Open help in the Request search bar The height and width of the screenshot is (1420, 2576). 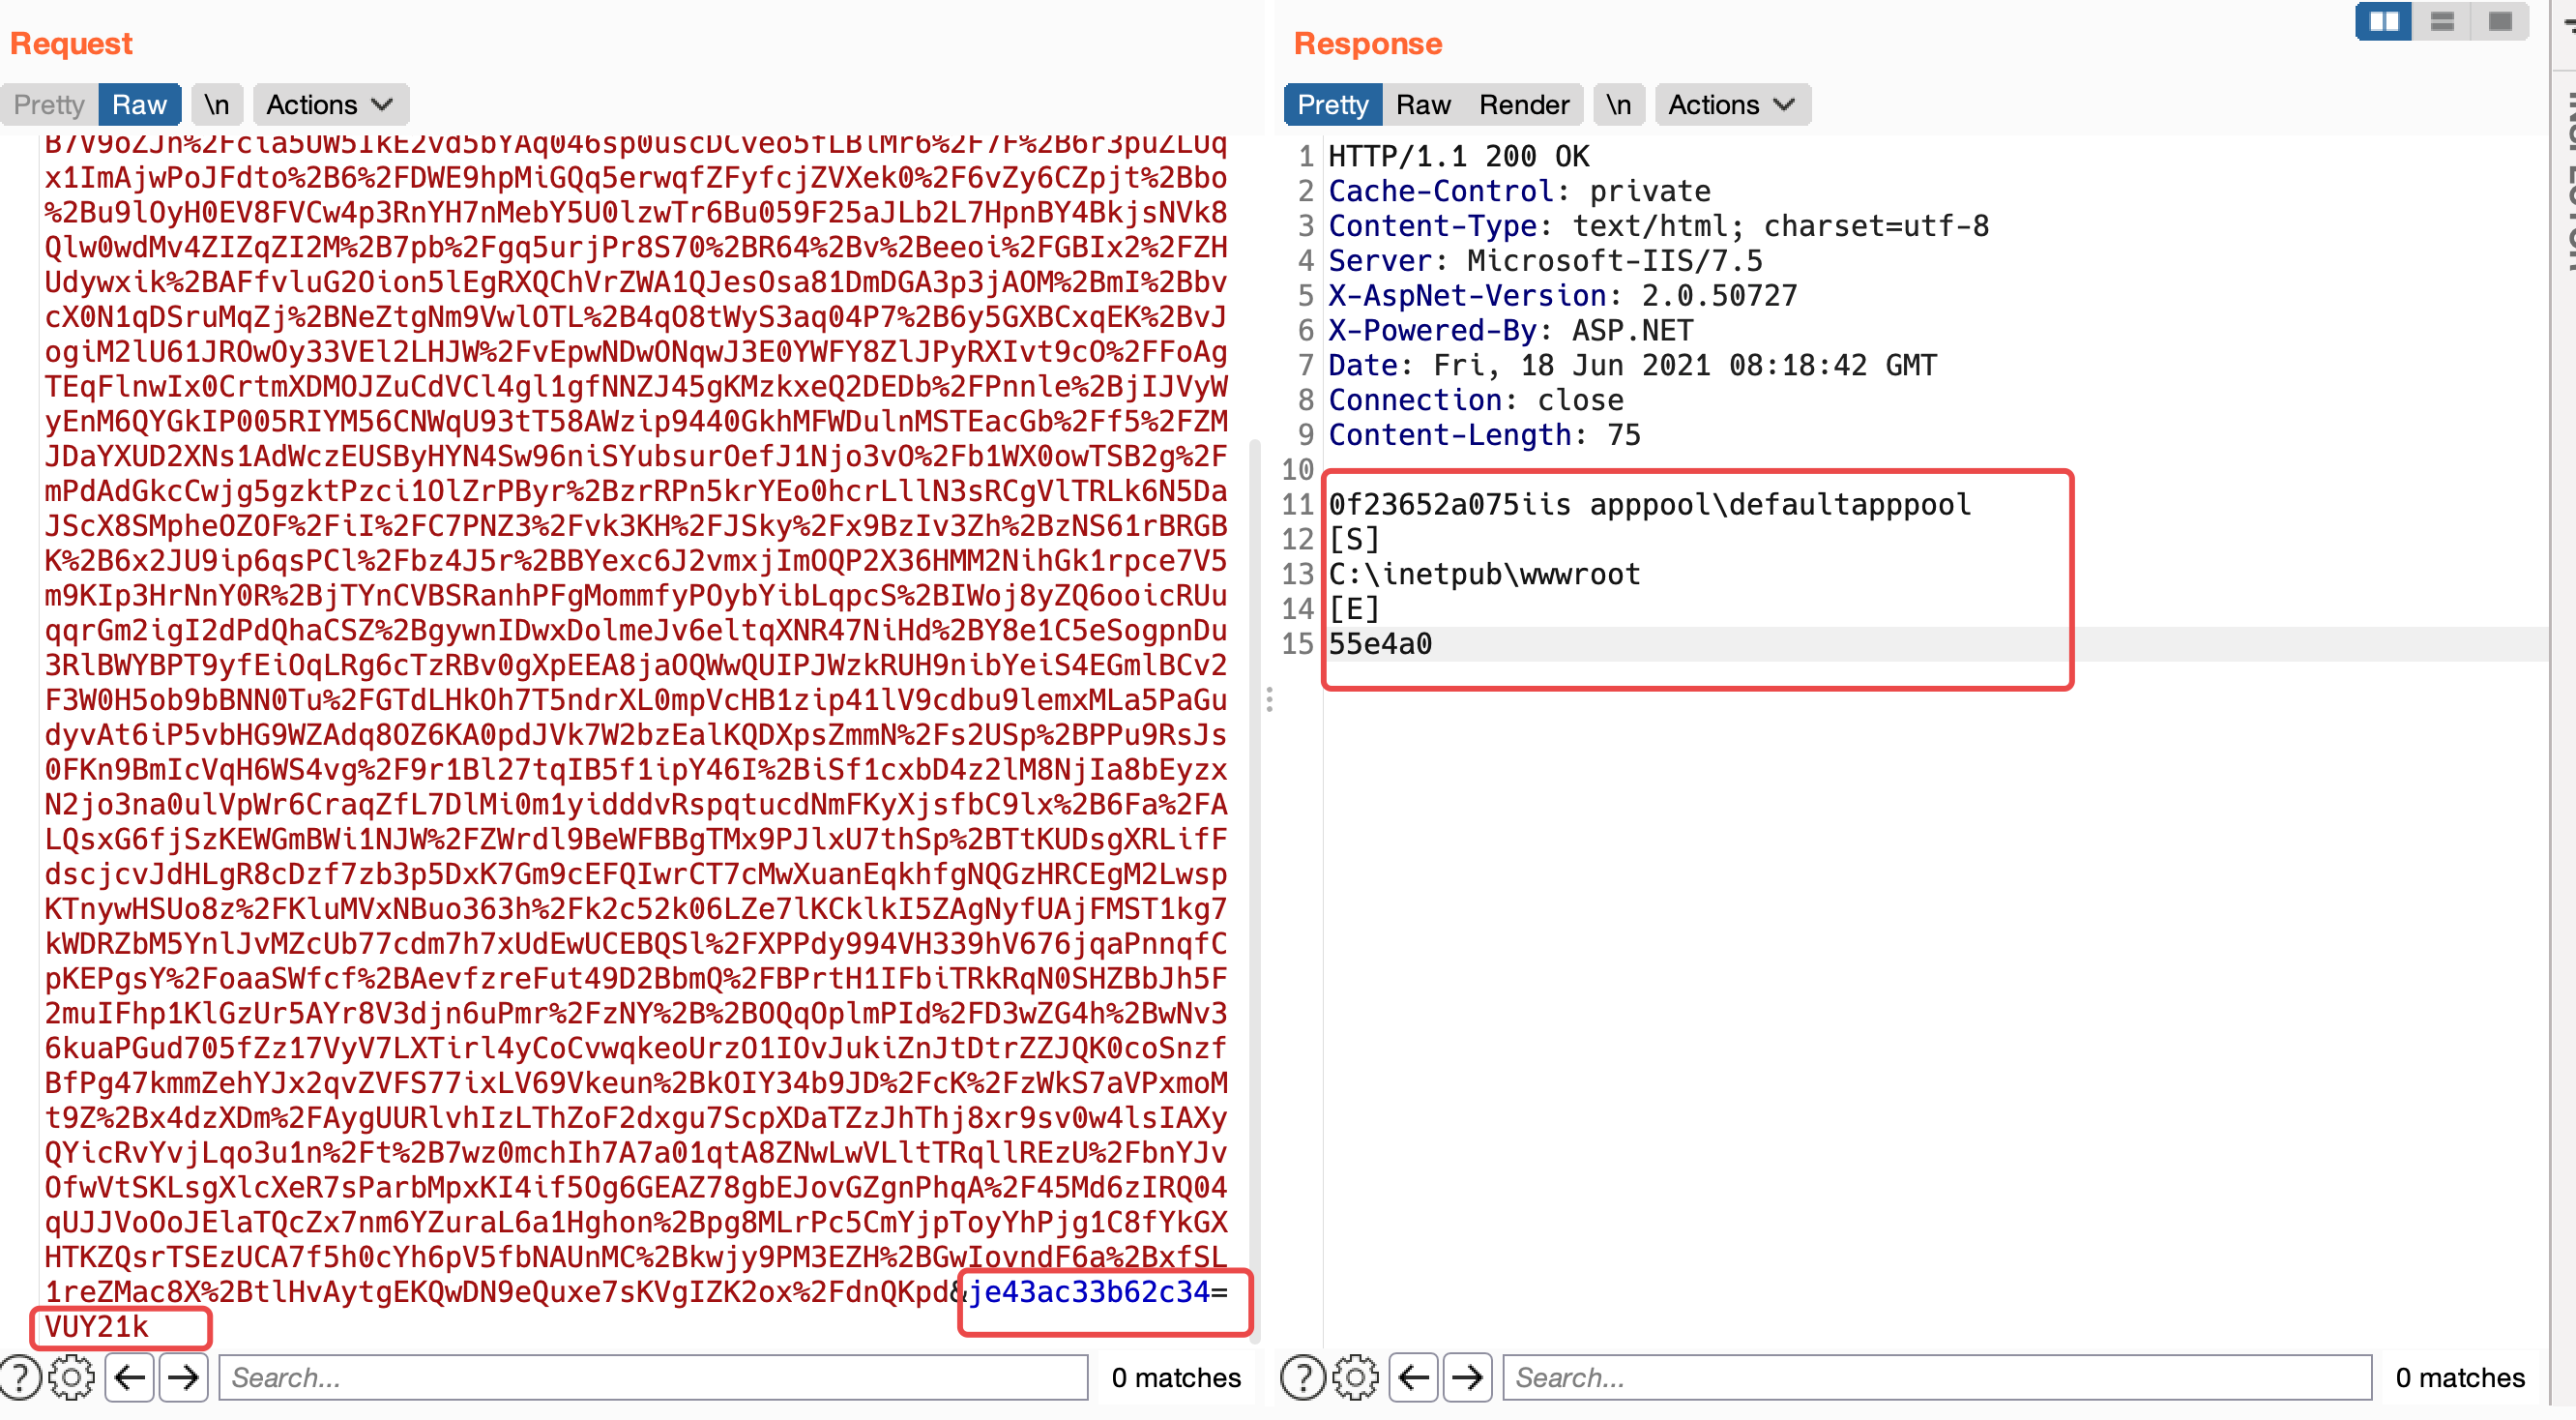pyautogui.click(x=20, y=1377)
